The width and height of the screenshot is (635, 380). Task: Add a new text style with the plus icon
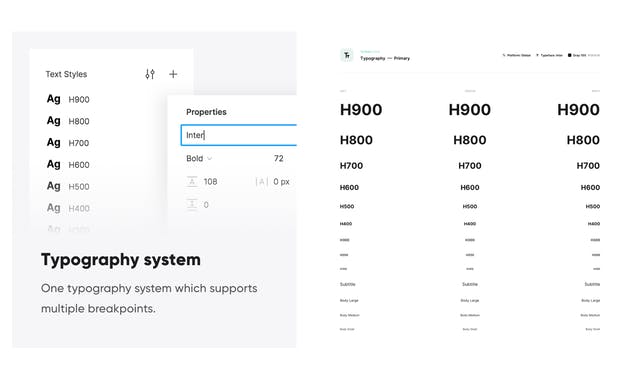[x=173, y=74]
